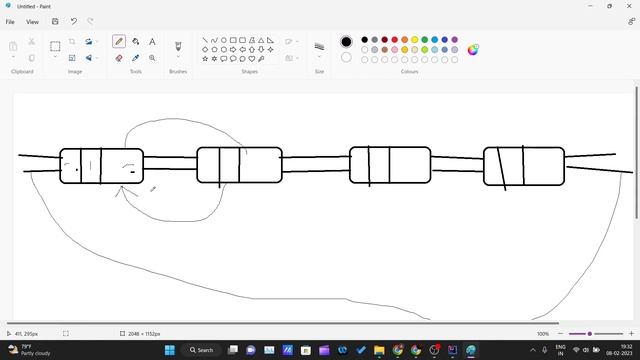Image resolution: width=640 pixels, height=360 pixels.
Task: Pick the Eraser tool
Action: pos(119,58)
